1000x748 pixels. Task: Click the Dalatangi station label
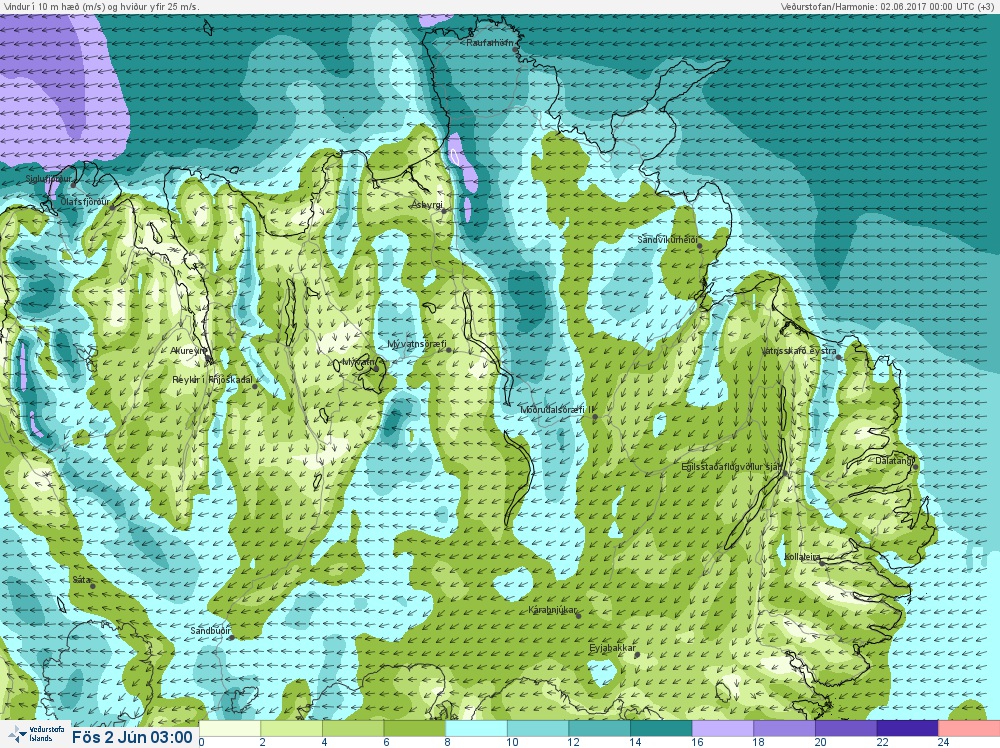point(894,461)
